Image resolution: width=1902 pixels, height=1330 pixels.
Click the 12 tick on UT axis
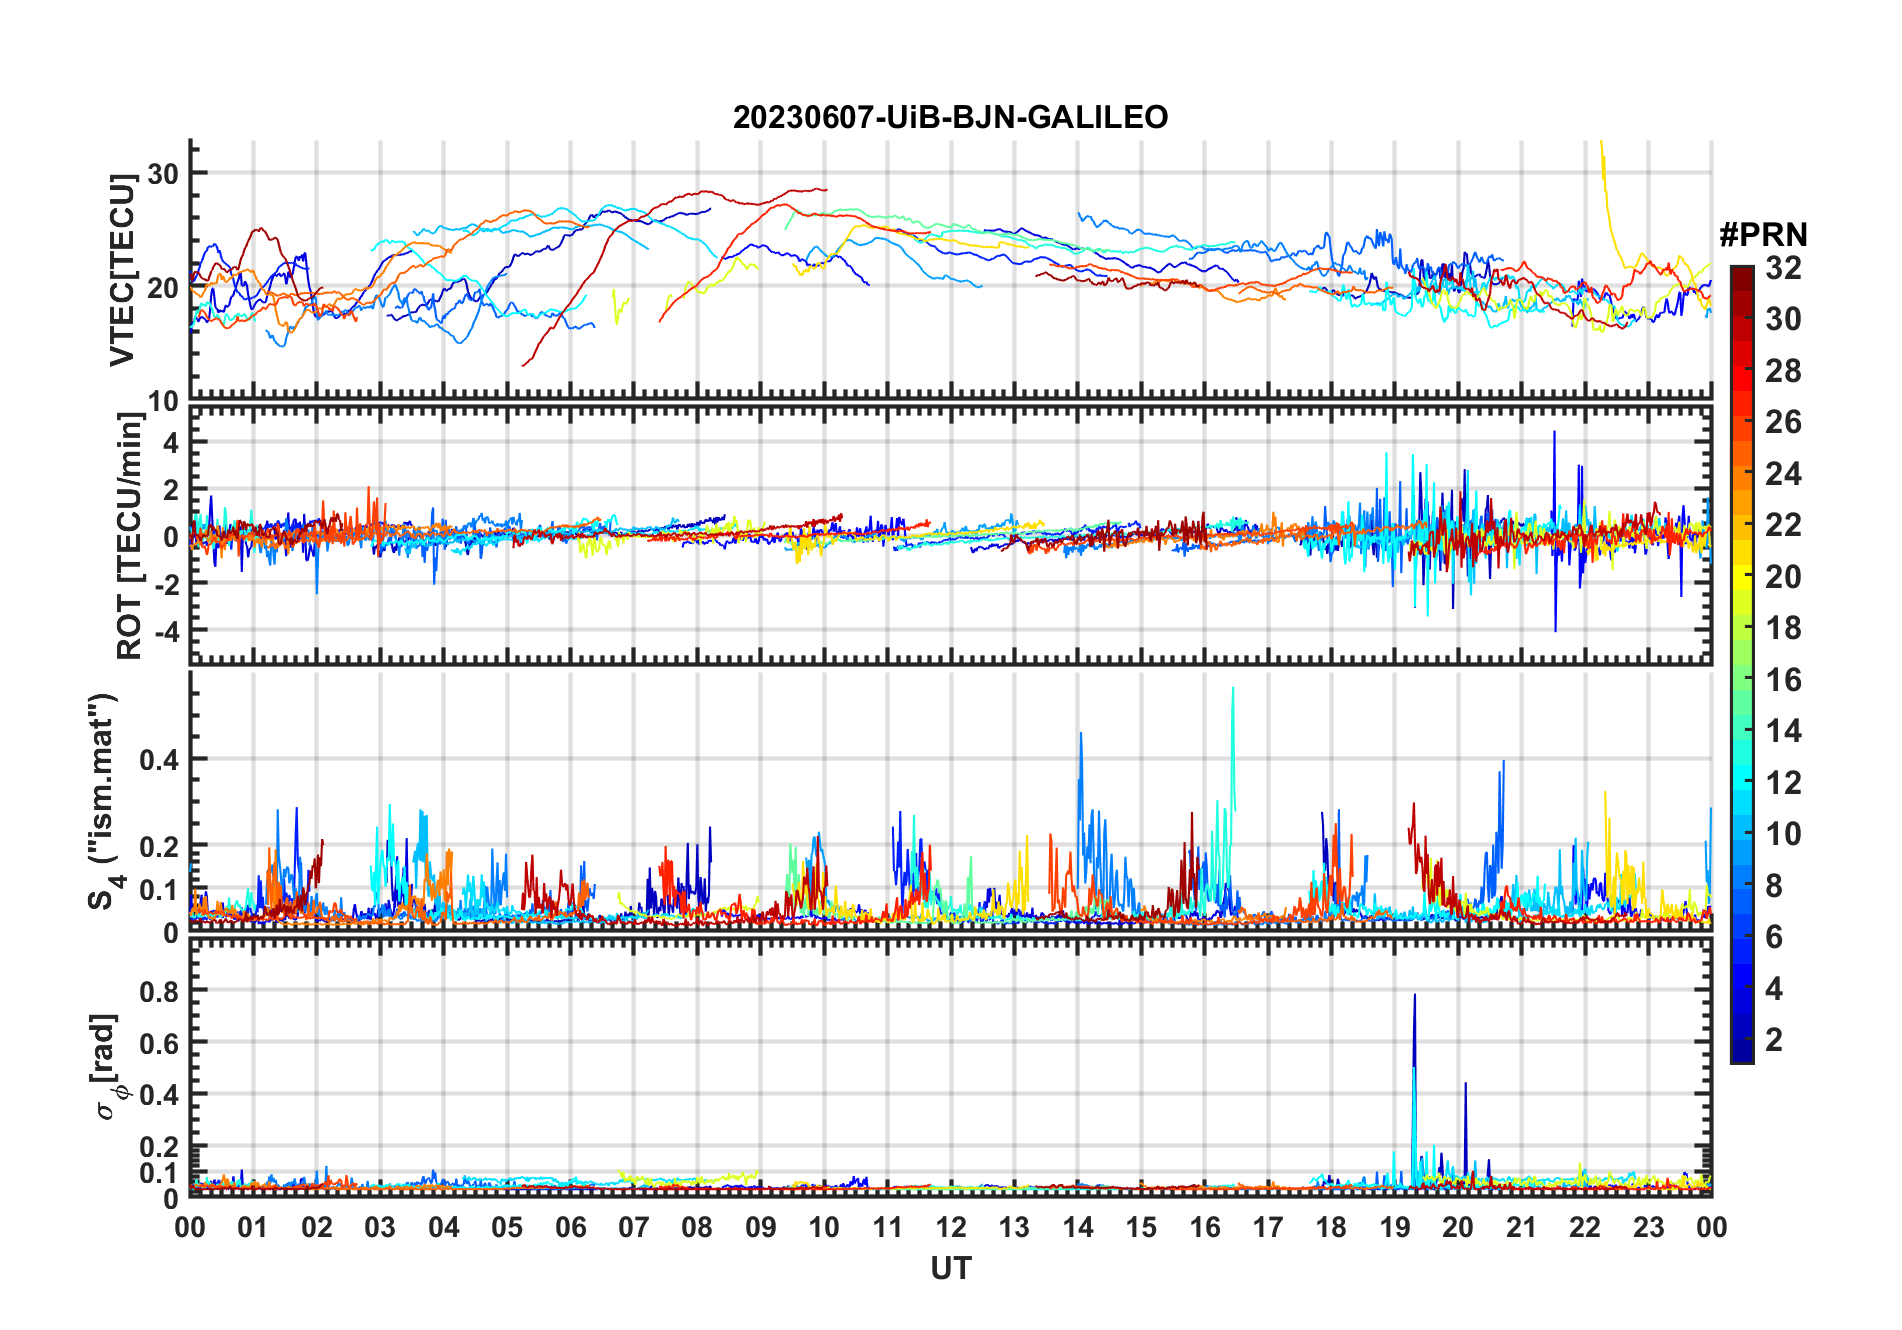click(951, 1227)
